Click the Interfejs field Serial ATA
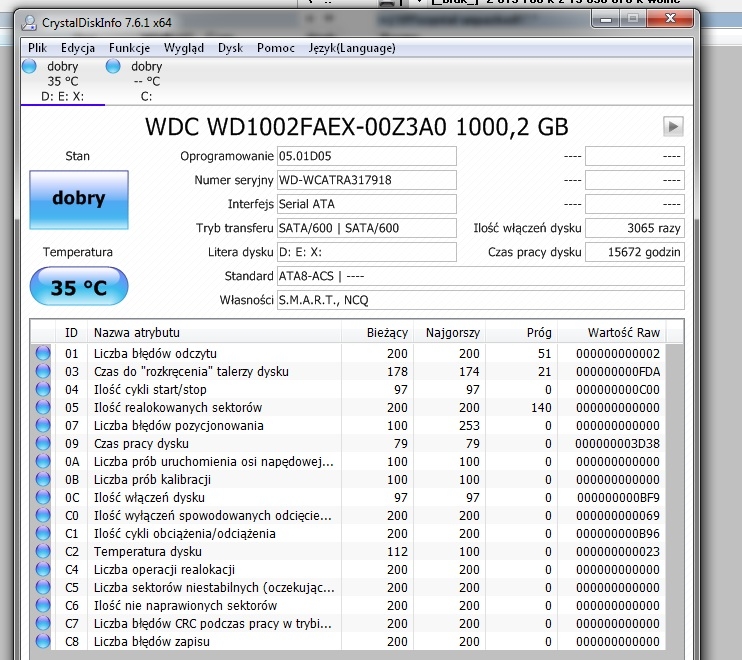742x660 pixels. (367, 204)
